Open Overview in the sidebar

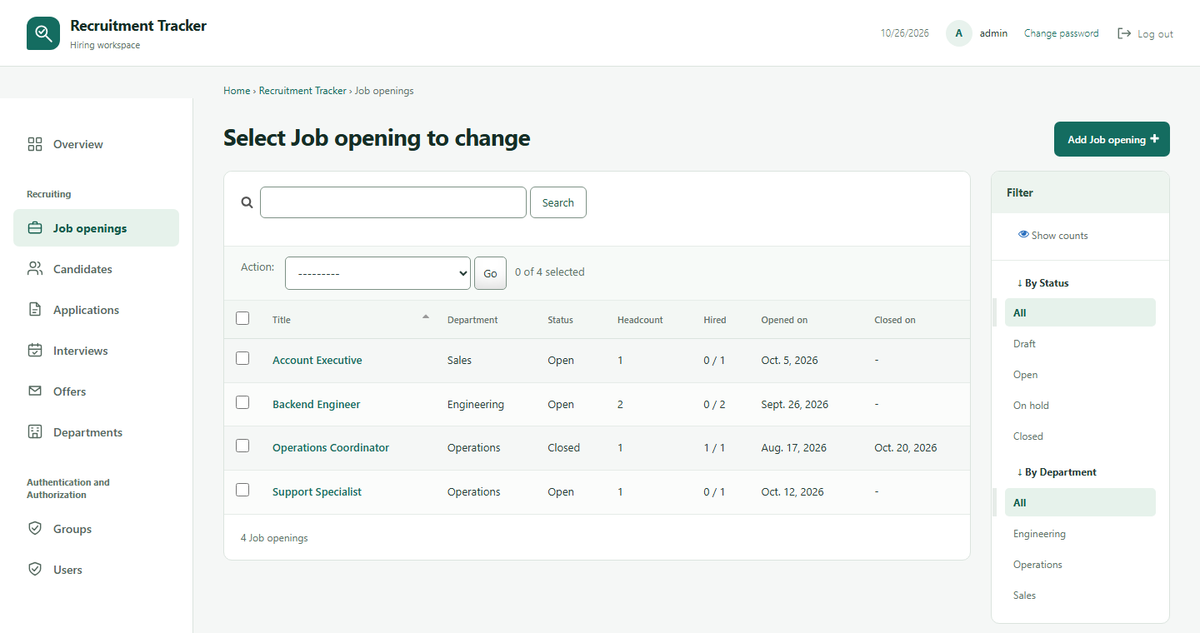pos(96,144)
